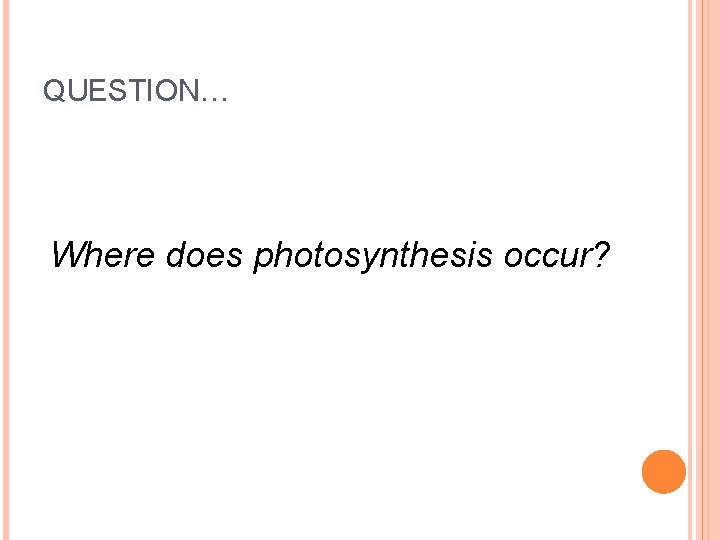Click the question mark ending the sentence

coord(600,256)
